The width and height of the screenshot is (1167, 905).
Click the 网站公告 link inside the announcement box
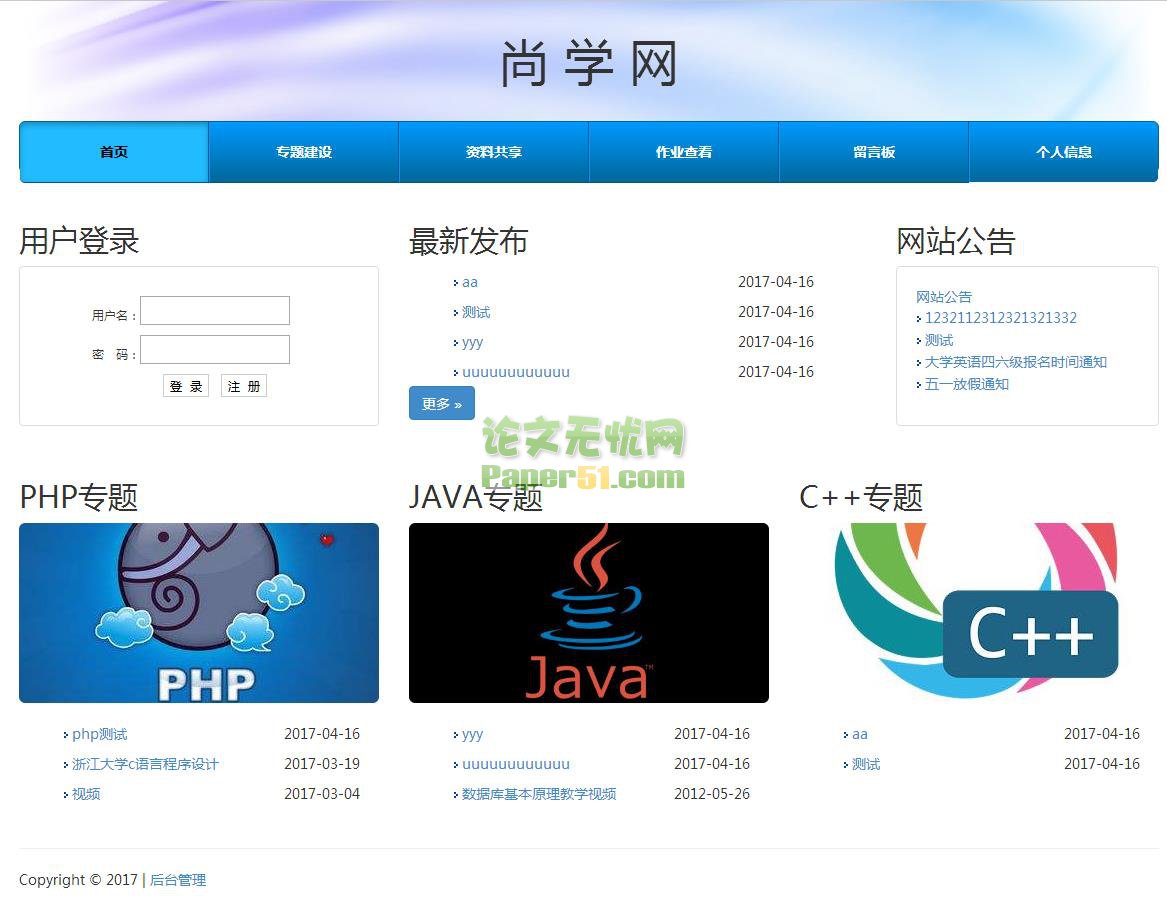(944, 296)
